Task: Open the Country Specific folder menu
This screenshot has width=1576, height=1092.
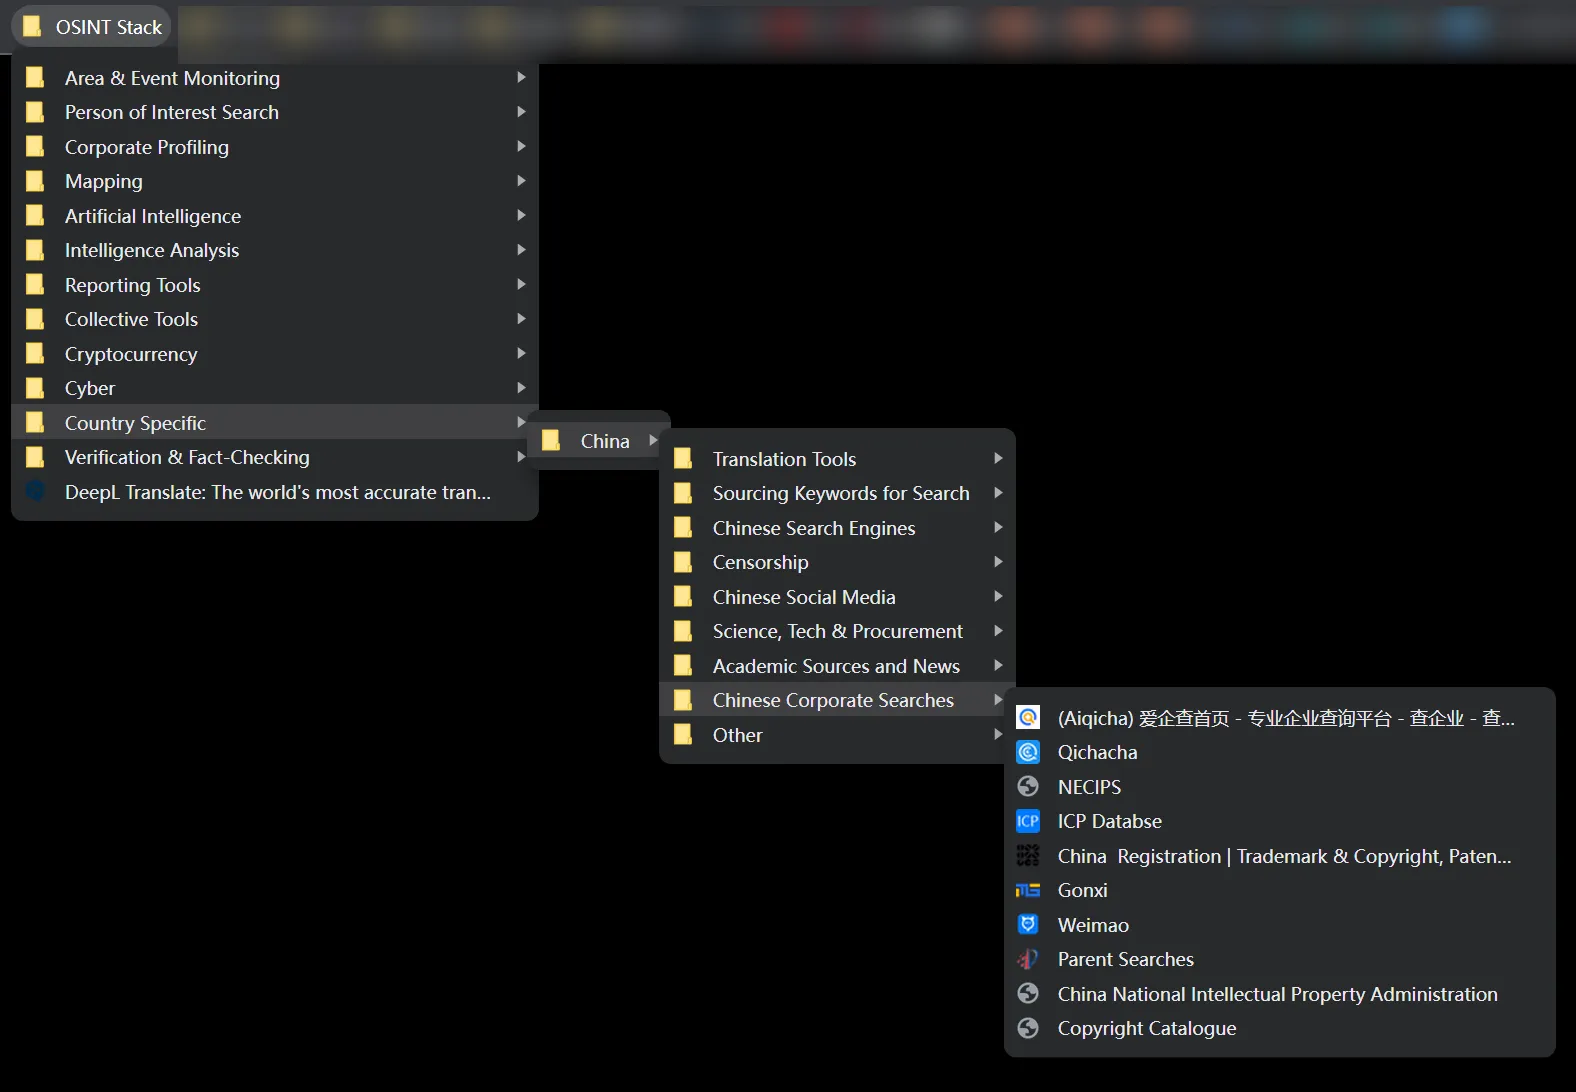Action: (x=275, y=423)
